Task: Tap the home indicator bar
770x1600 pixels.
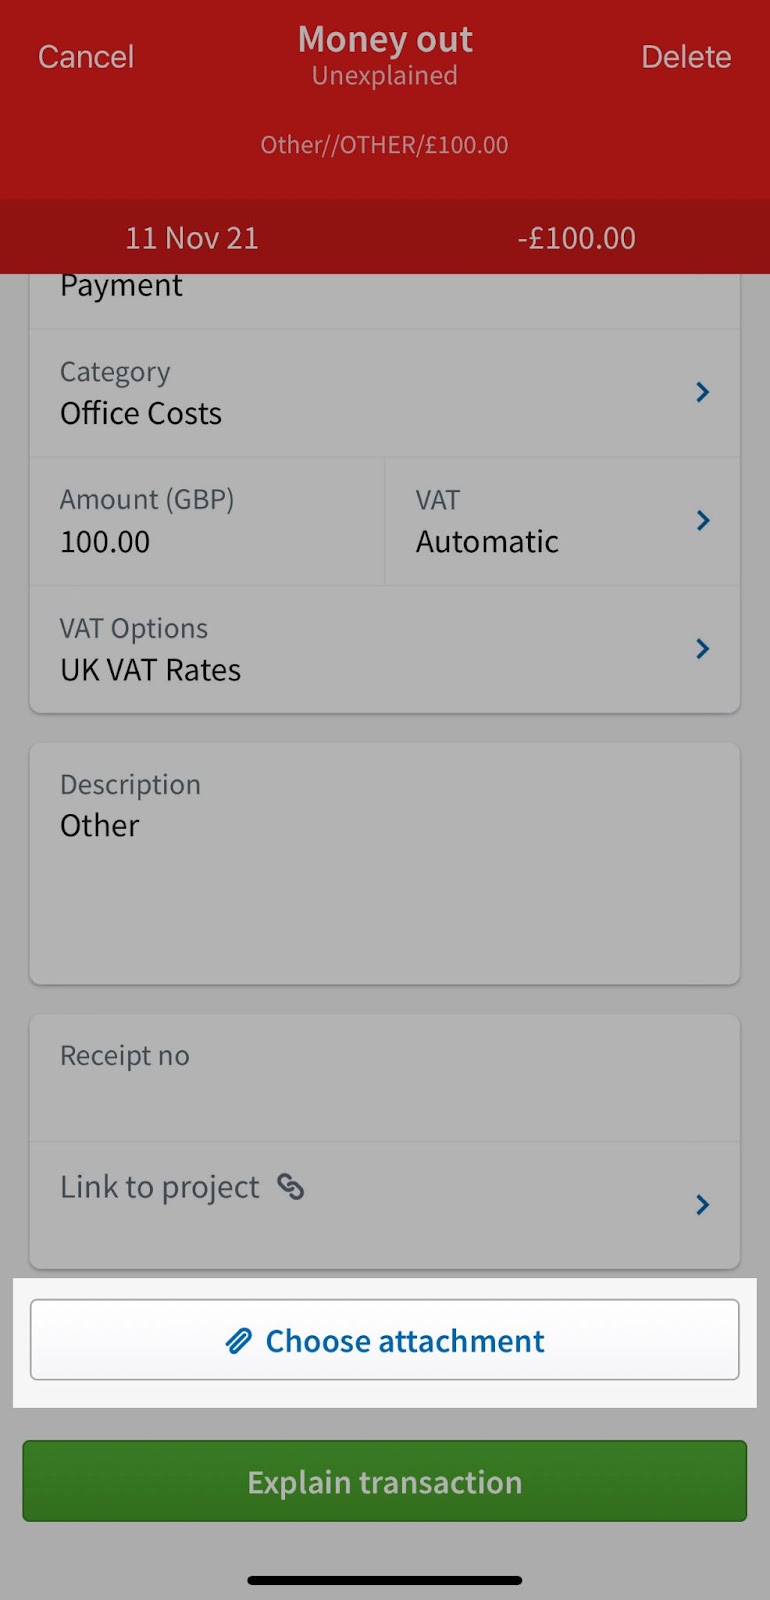Action: tap(384, 1579)
